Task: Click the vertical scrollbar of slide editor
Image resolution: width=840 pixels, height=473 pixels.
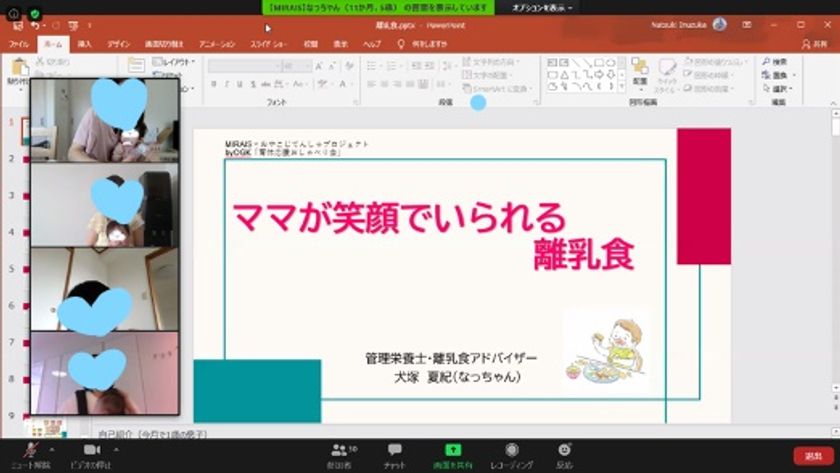Action: 834,250
